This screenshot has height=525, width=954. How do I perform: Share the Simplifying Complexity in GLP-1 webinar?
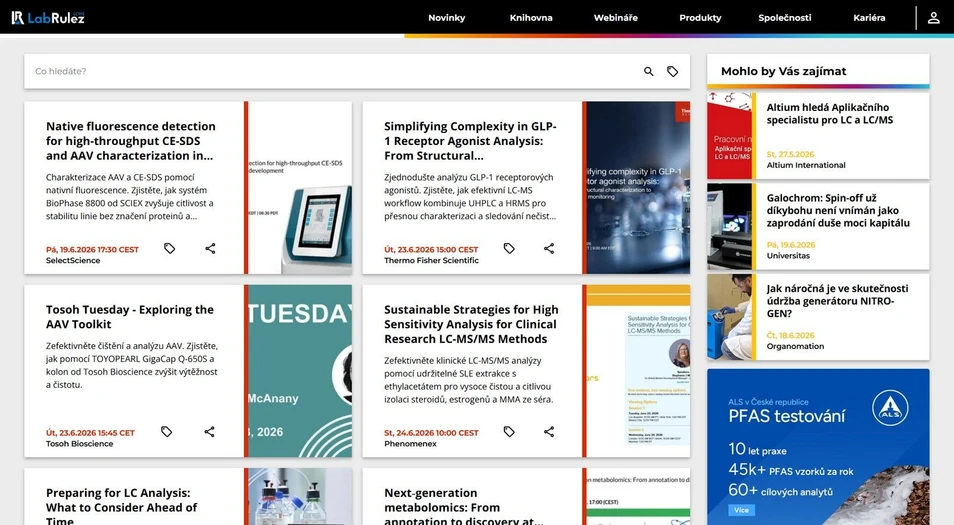[549, 248]
